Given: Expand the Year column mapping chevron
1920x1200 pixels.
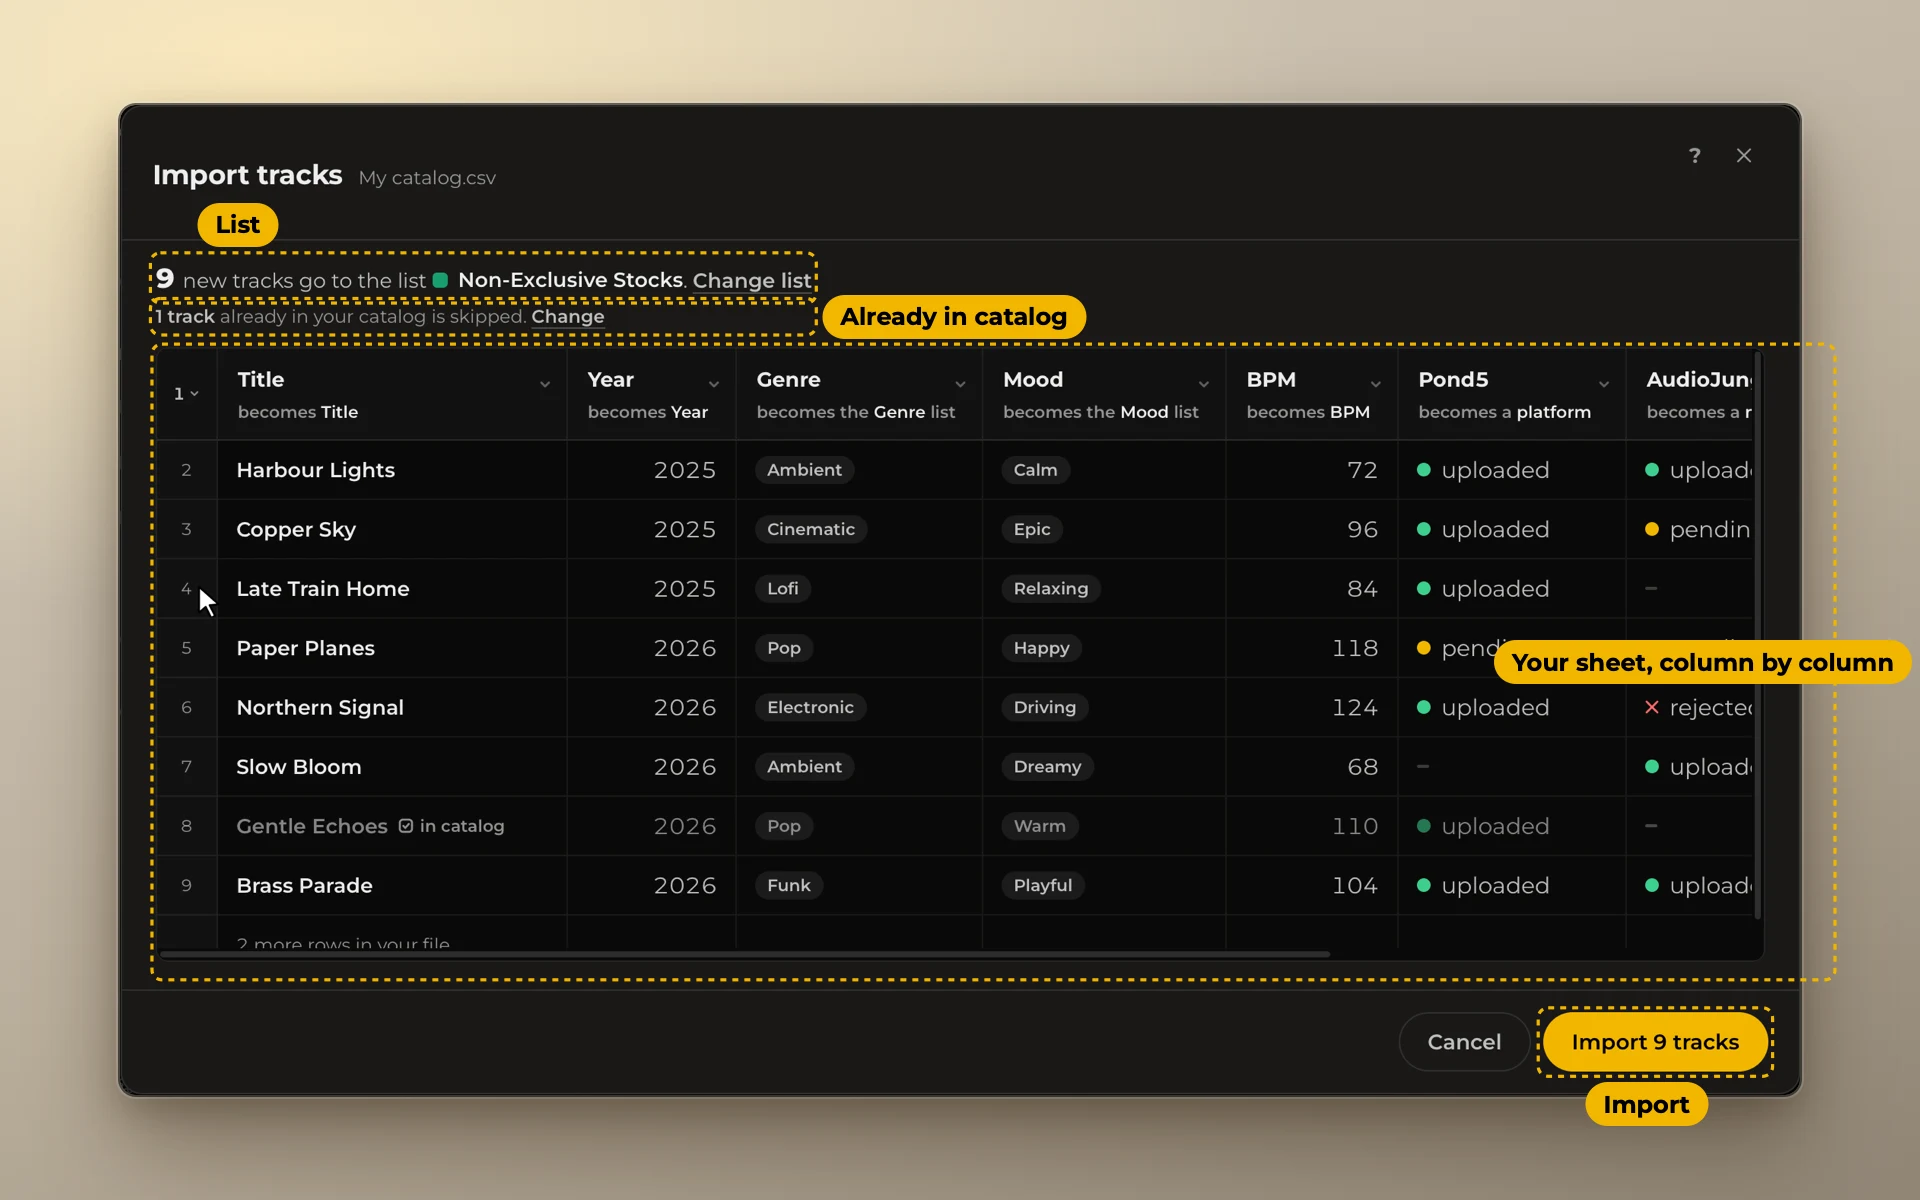Looking at the screenshot, I should tap(714, 384).
